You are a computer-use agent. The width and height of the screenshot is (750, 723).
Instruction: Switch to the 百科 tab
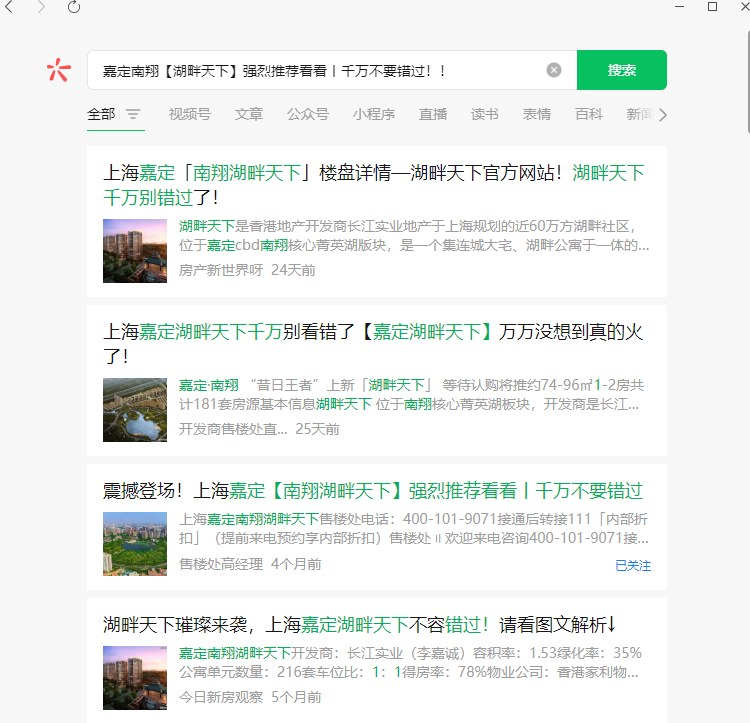pyautogui.click(x=589, y=114)
